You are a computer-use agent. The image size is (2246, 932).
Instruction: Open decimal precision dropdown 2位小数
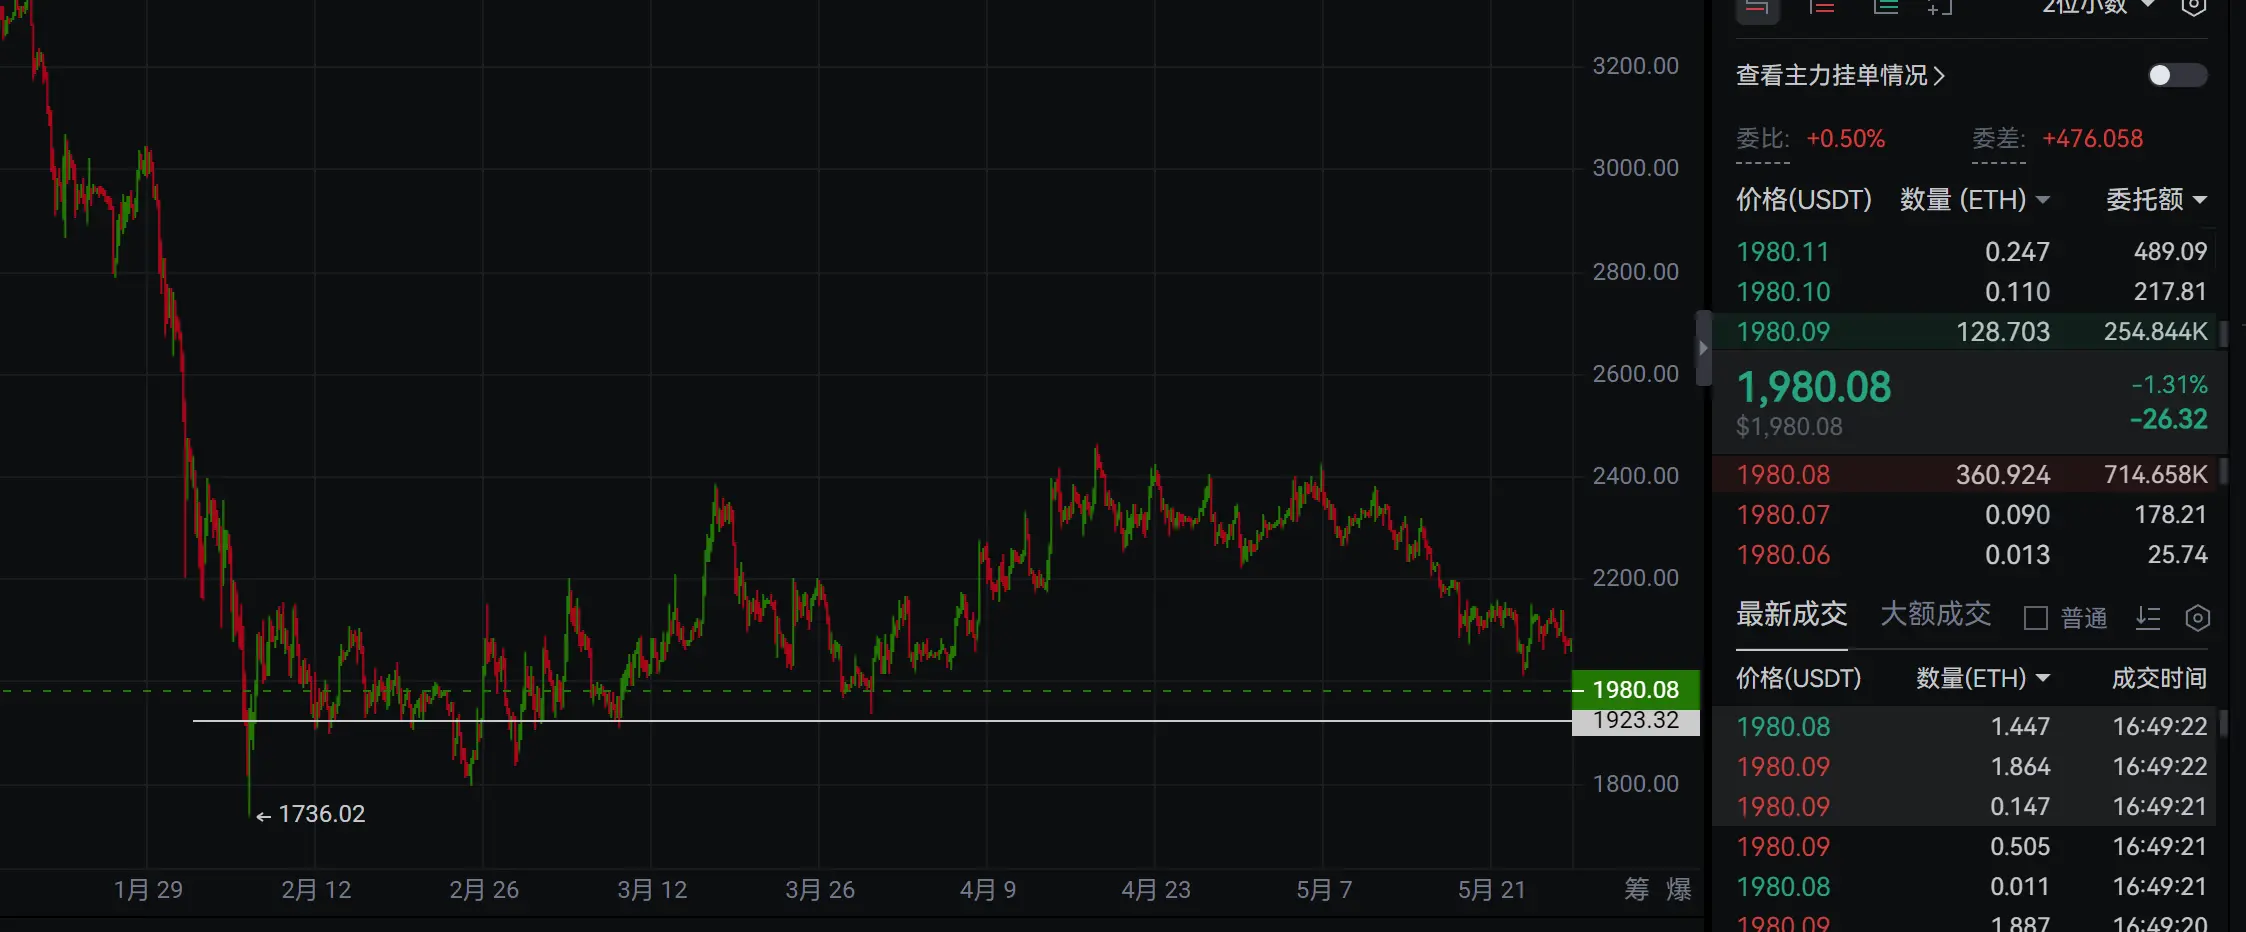2098,6
